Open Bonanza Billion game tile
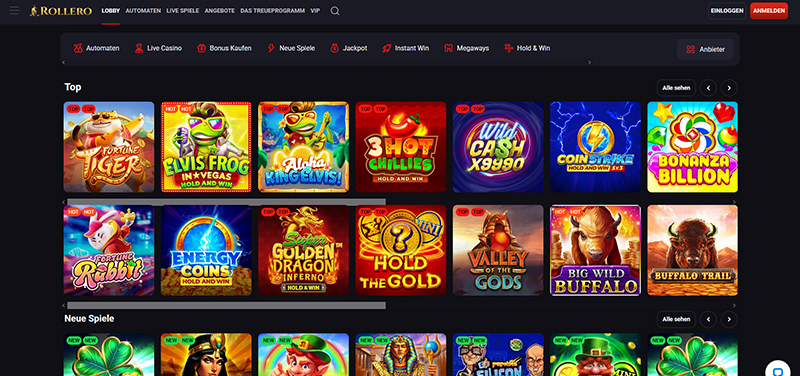The width and height of the screenshot is (800, 376). point(692,147)
